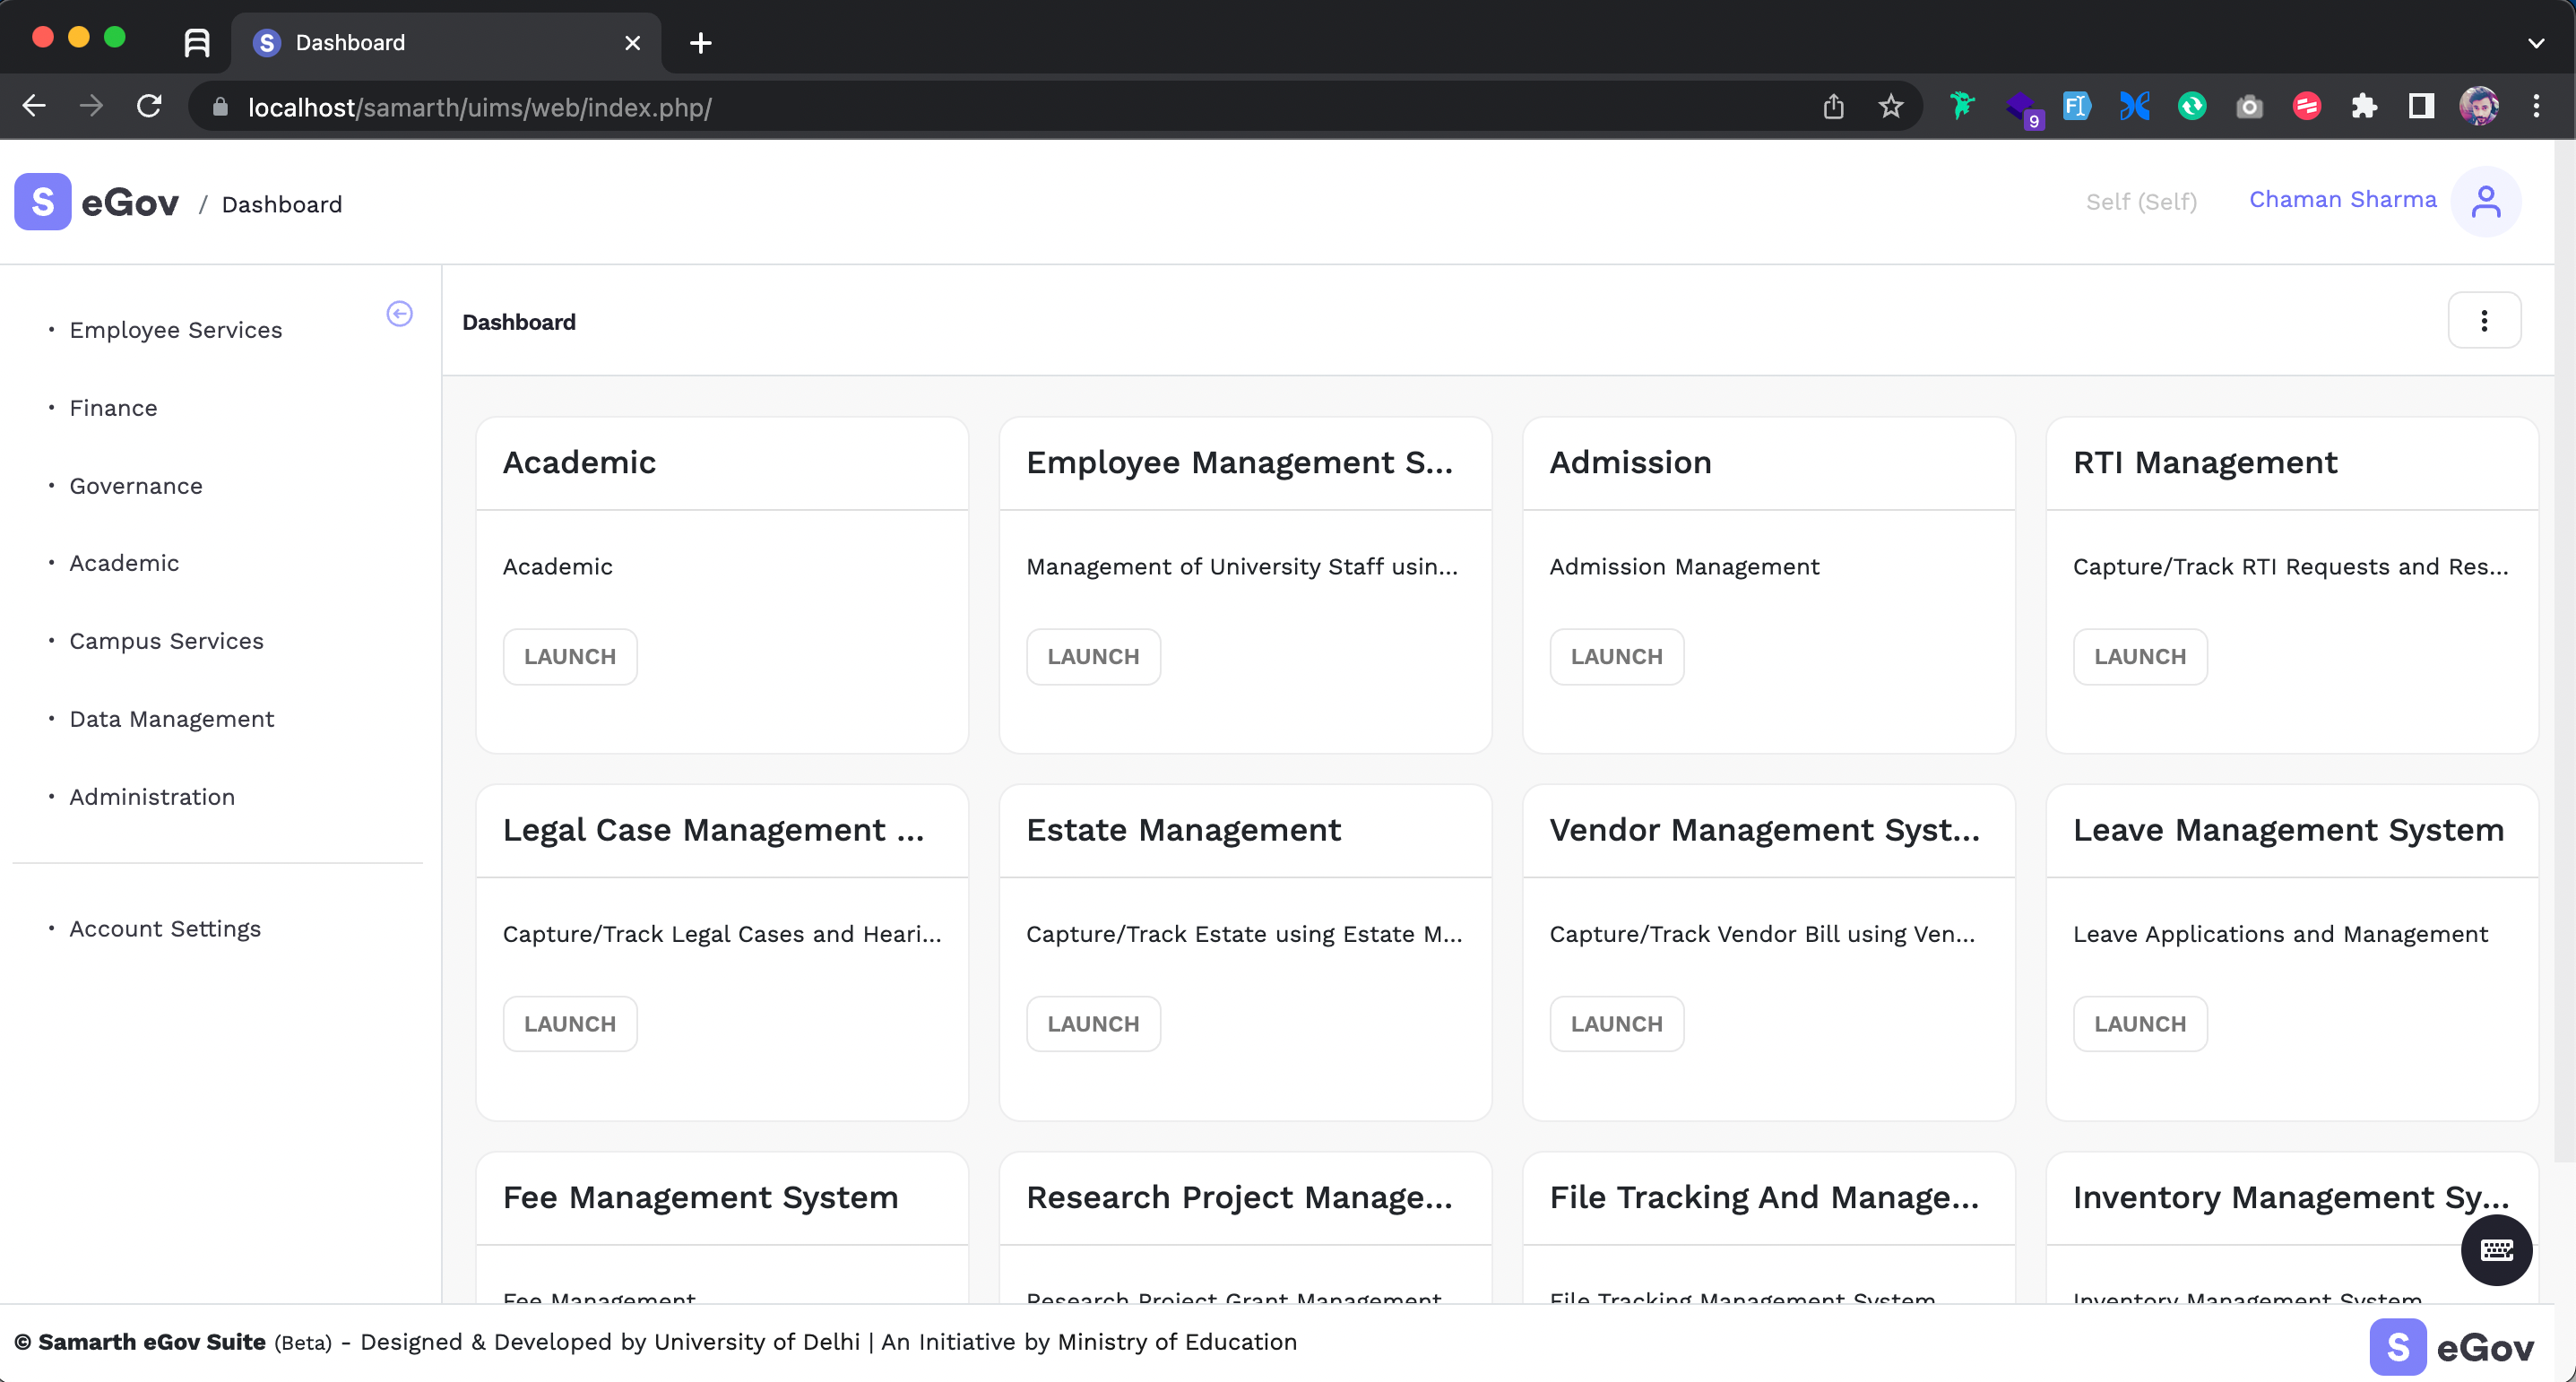Click the red circular extension icon

pos(2307,106)
